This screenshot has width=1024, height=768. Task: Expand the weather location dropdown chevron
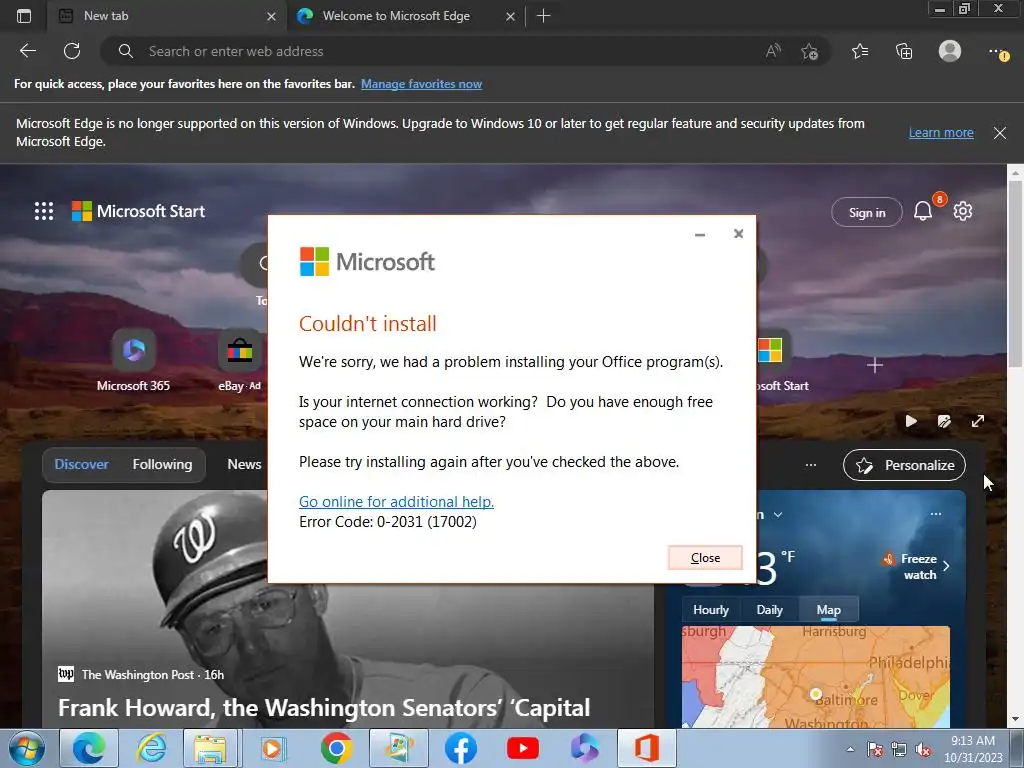778,515
